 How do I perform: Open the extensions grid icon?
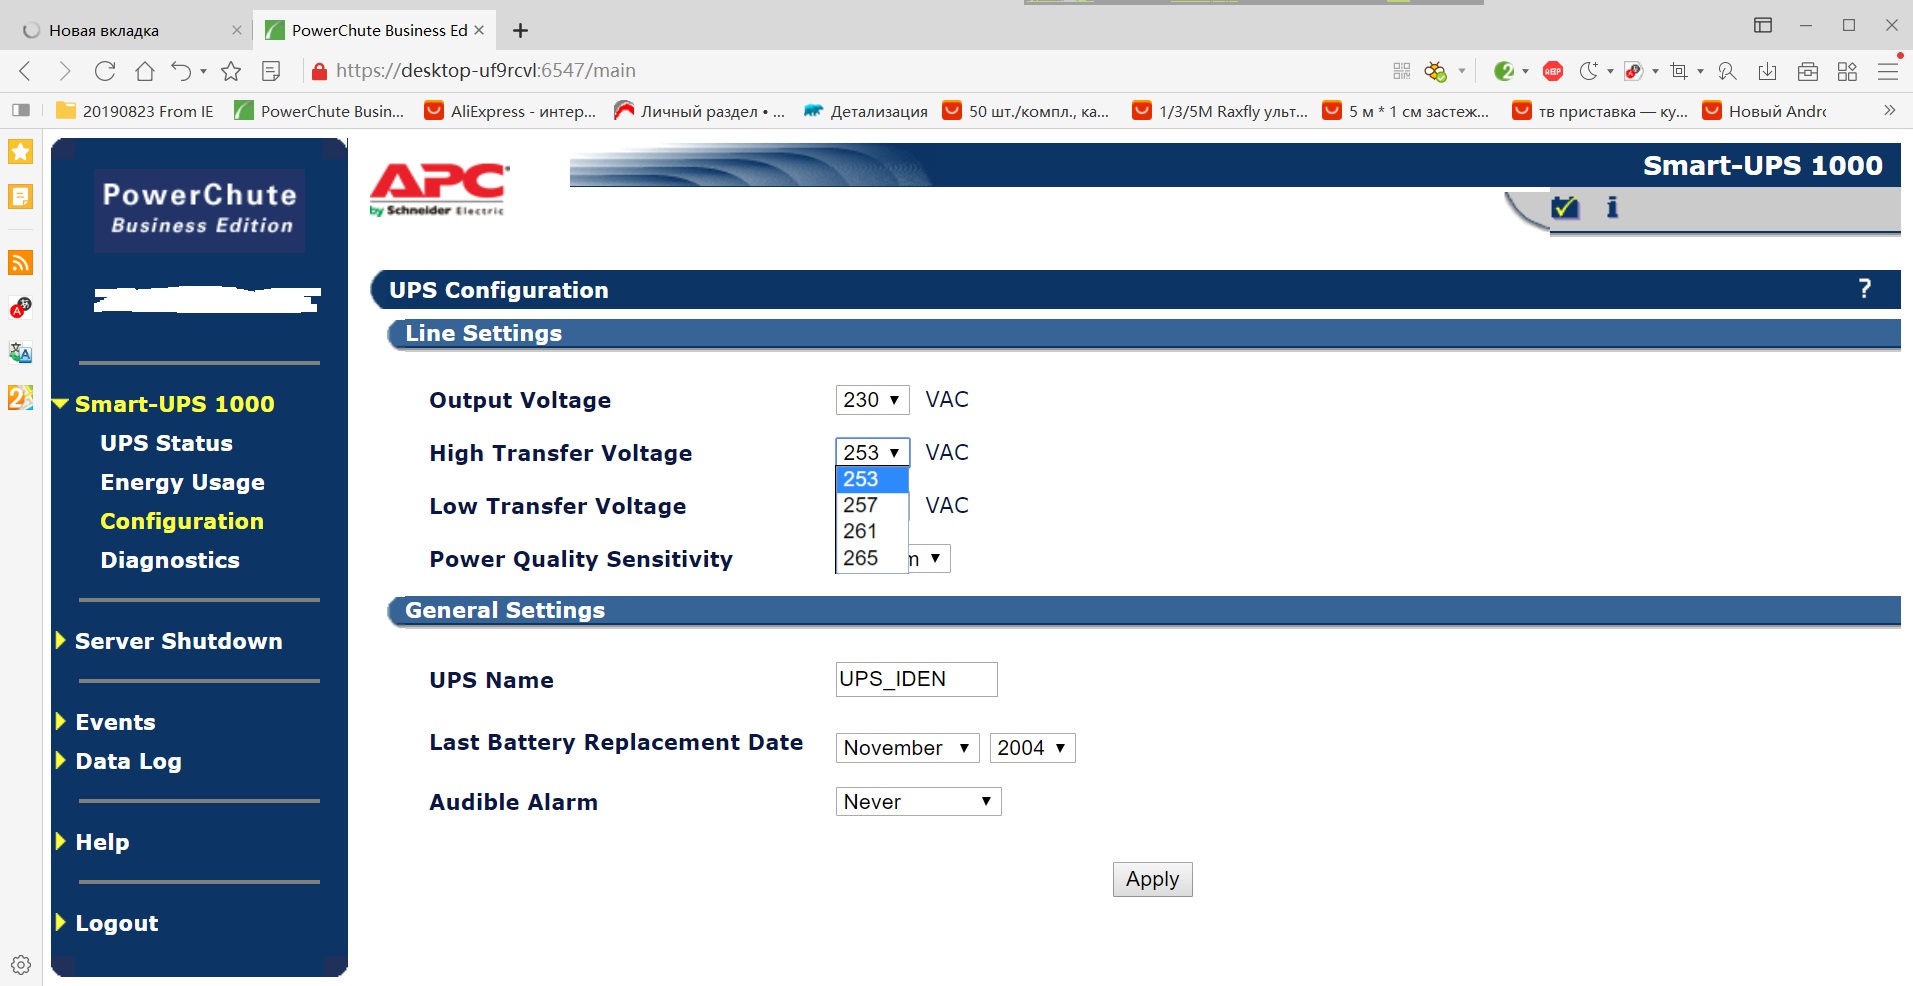1847,71
